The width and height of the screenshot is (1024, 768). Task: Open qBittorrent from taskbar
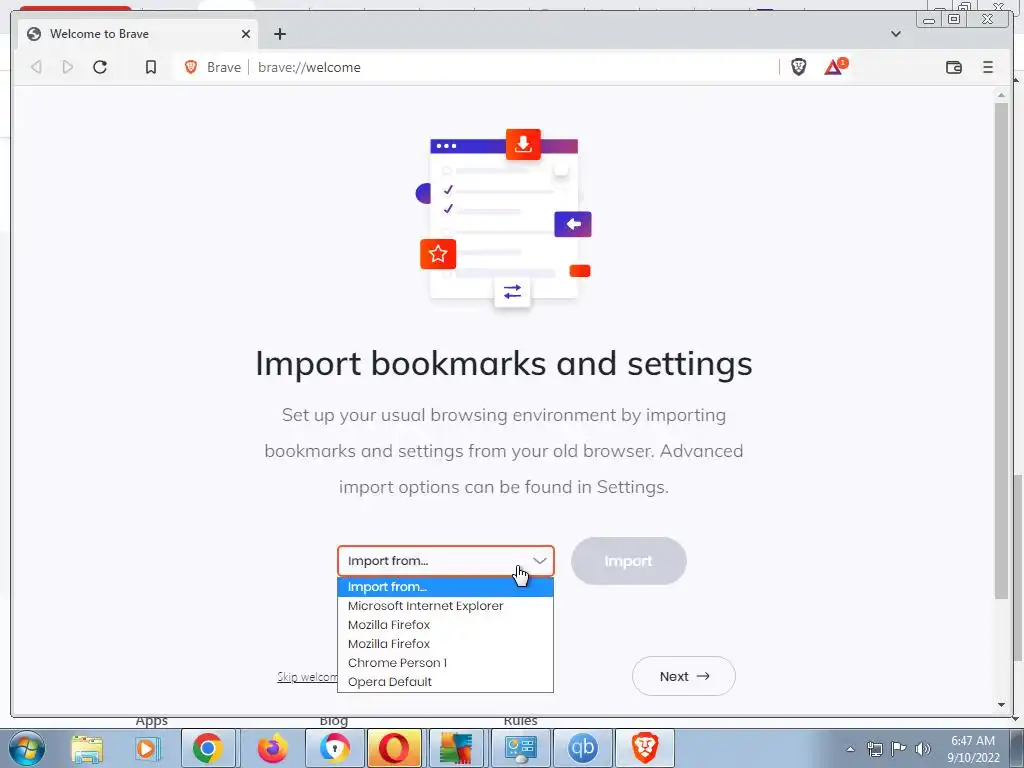point(583,748)
